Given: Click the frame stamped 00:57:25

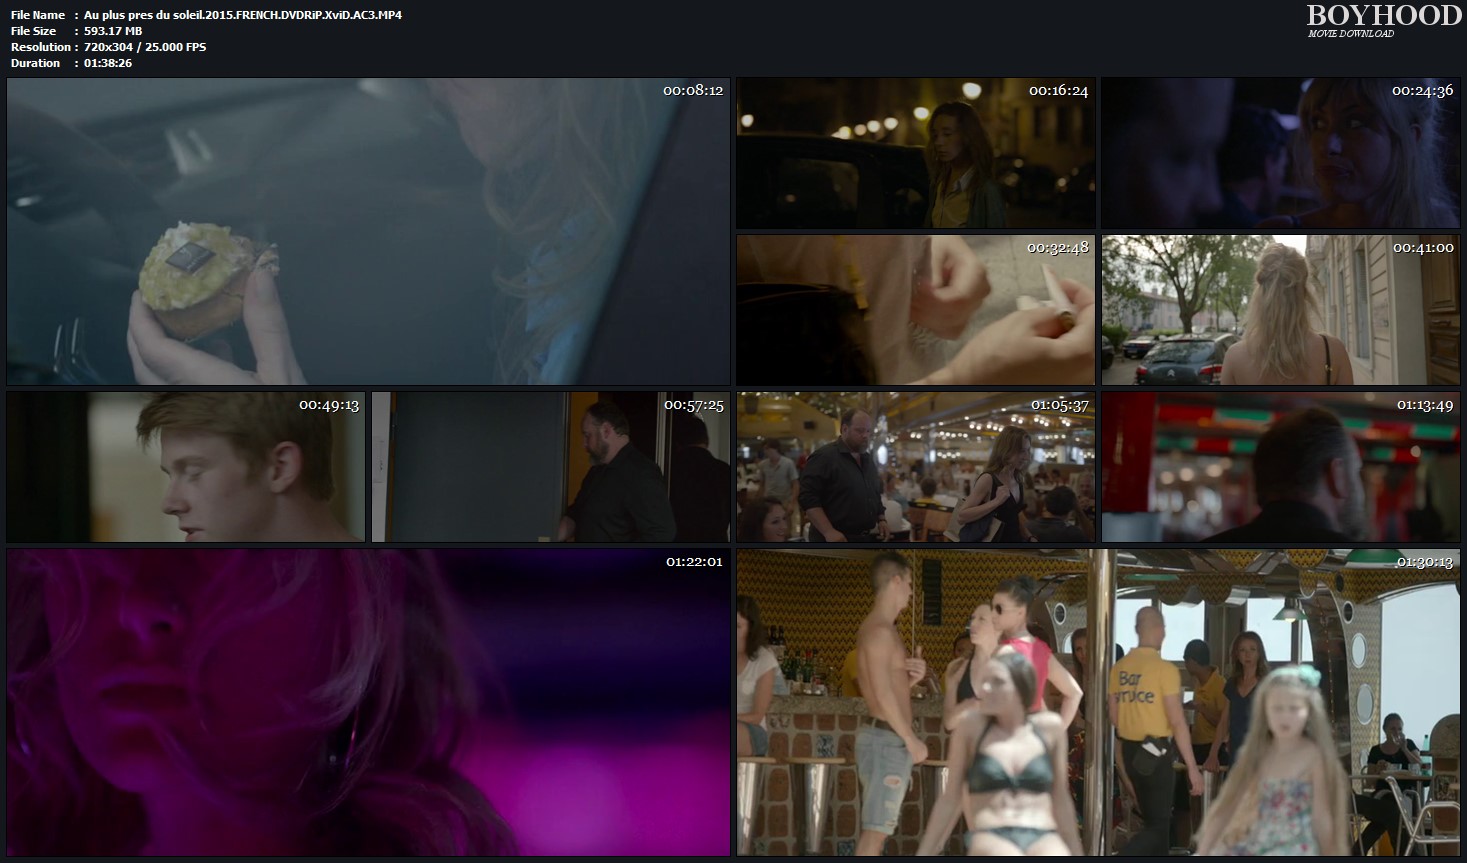Looking at the screenshot, I should tap(551, 467).
